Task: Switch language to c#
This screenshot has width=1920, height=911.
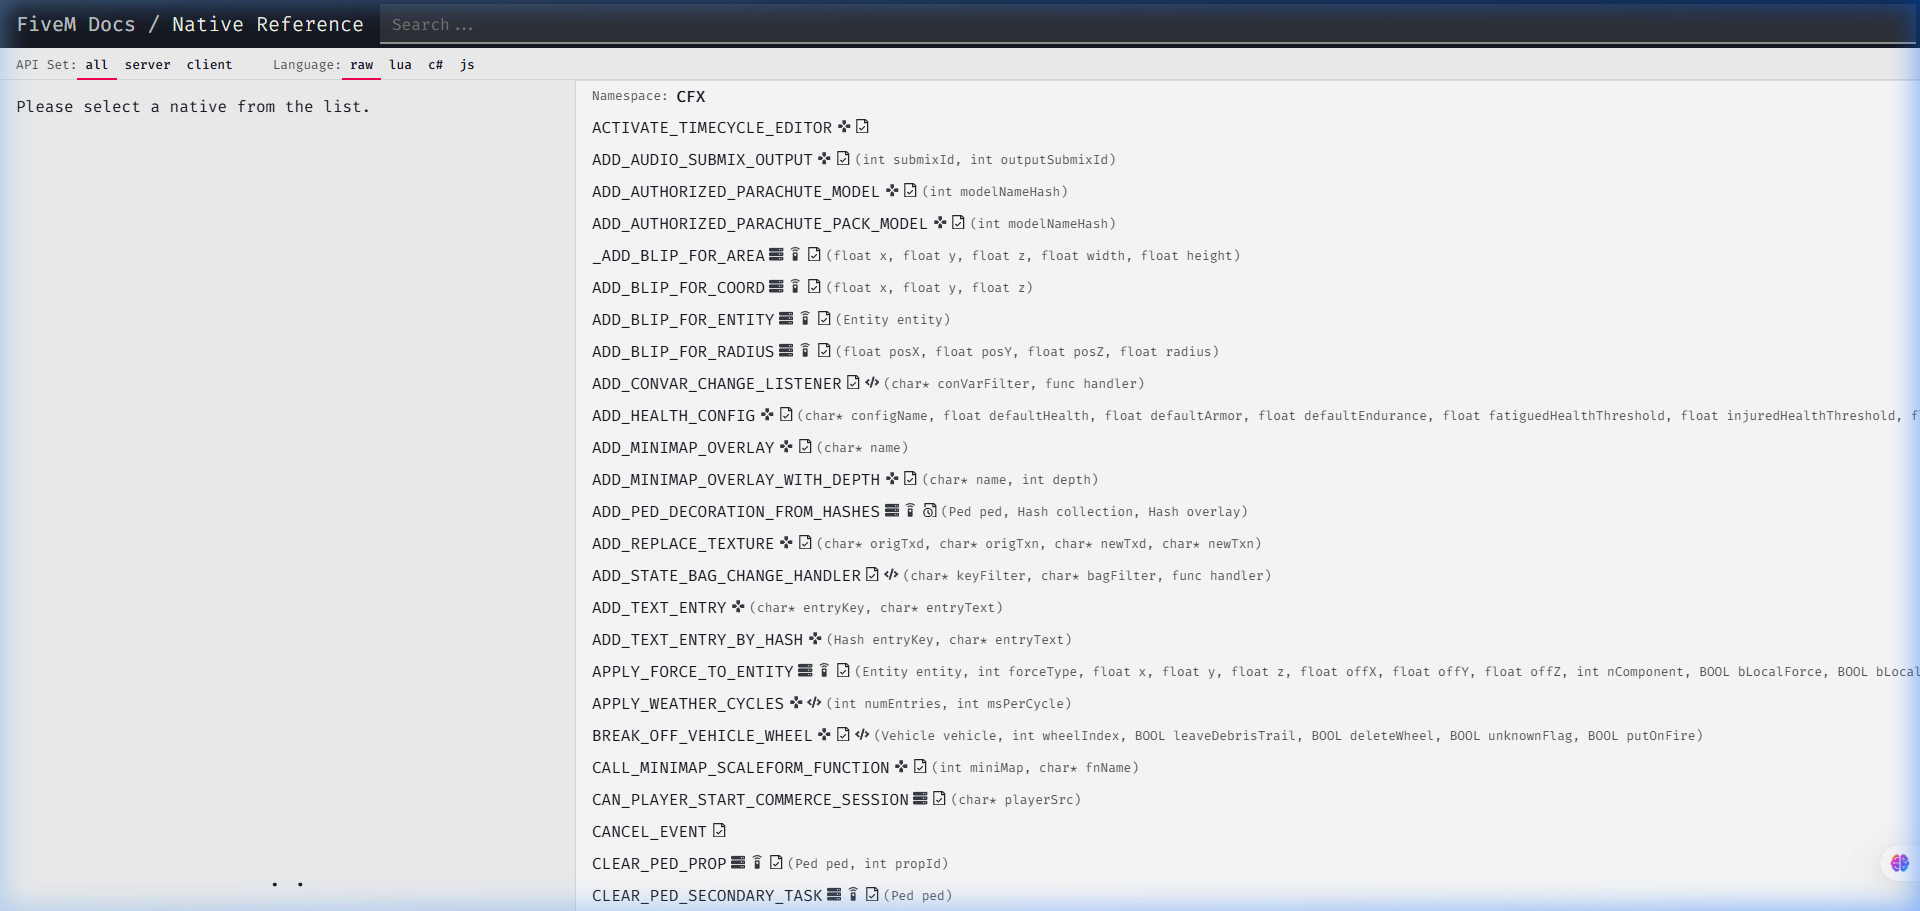Action: (x=436, y=65)
